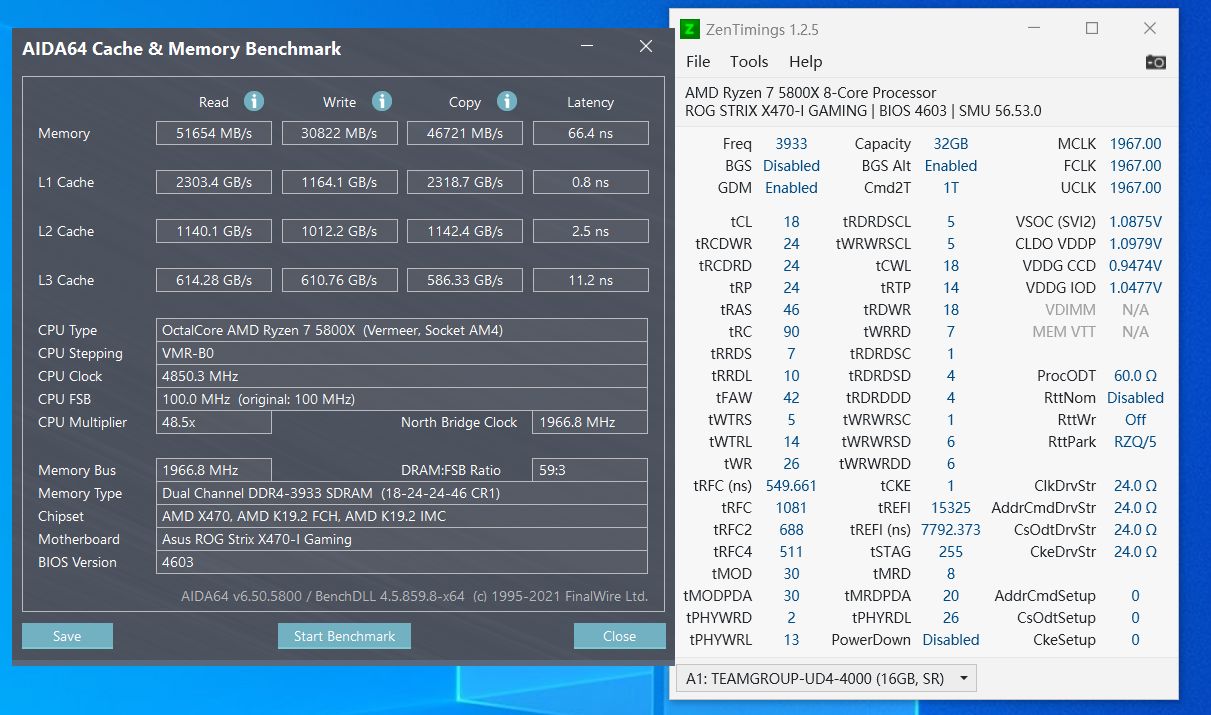Select the L3 Cache read speed field

(213, 280)
